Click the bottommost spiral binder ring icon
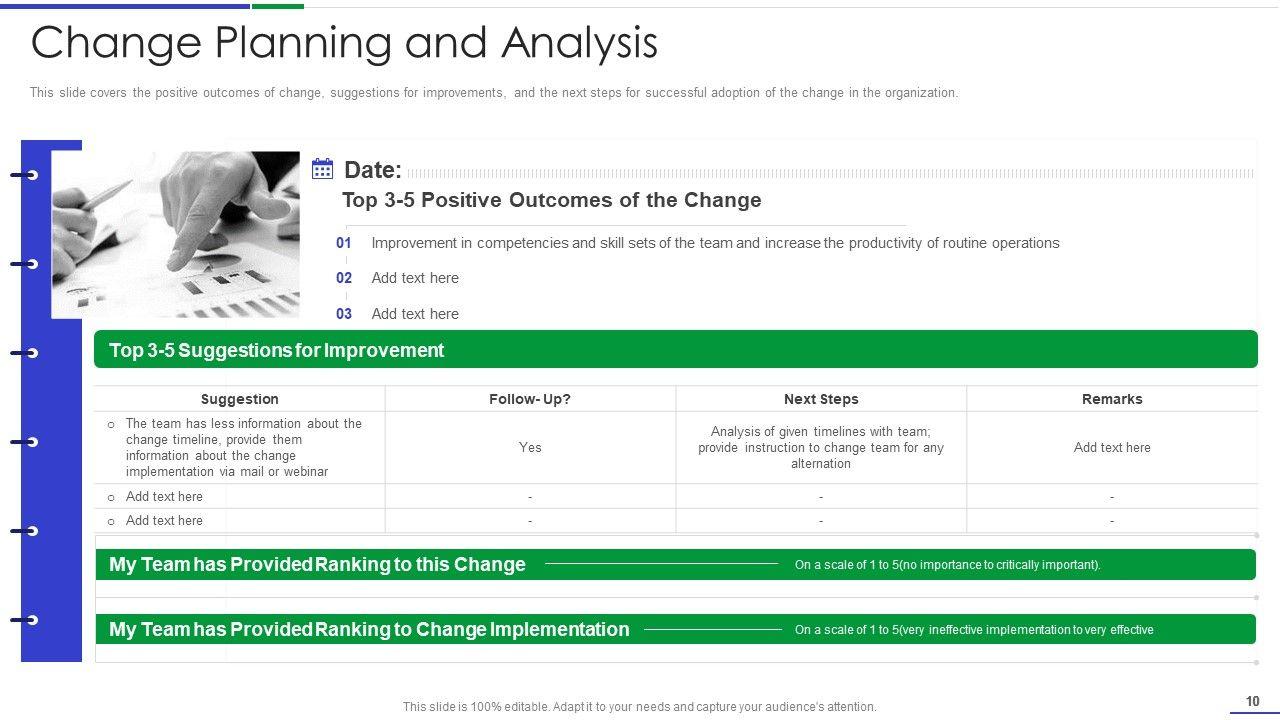This screenshot has width=1280, height=720. [x=26, y=620]
